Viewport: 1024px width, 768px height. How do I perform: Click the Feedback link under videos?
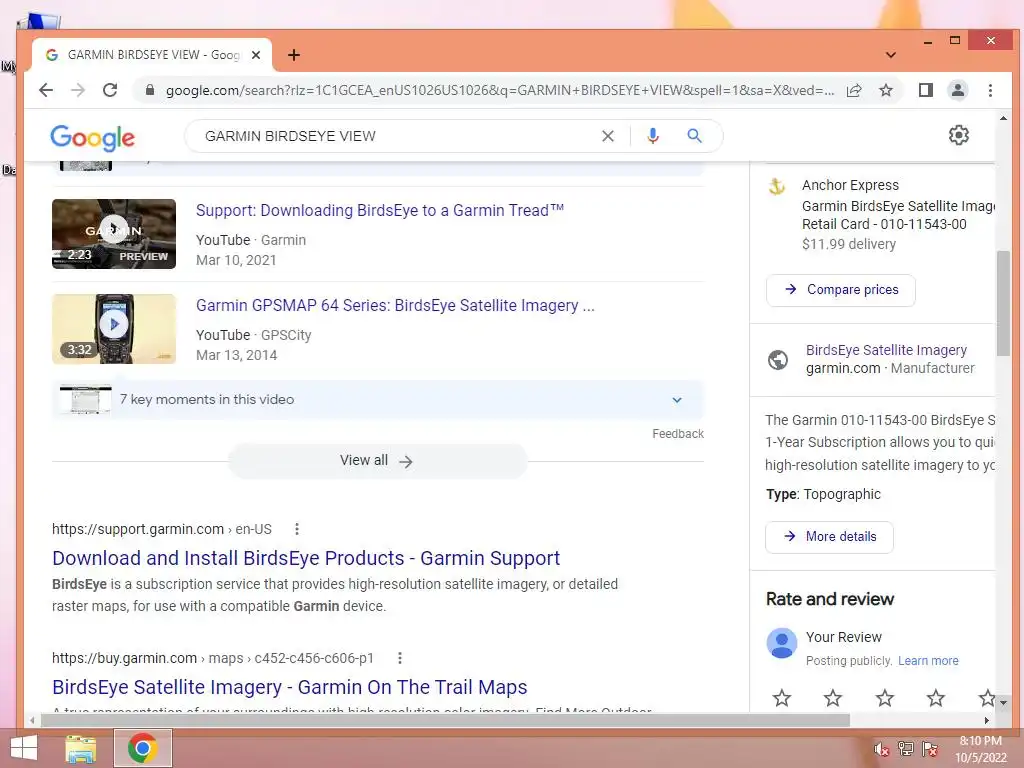pyautogui.click(x=677, y=434)
